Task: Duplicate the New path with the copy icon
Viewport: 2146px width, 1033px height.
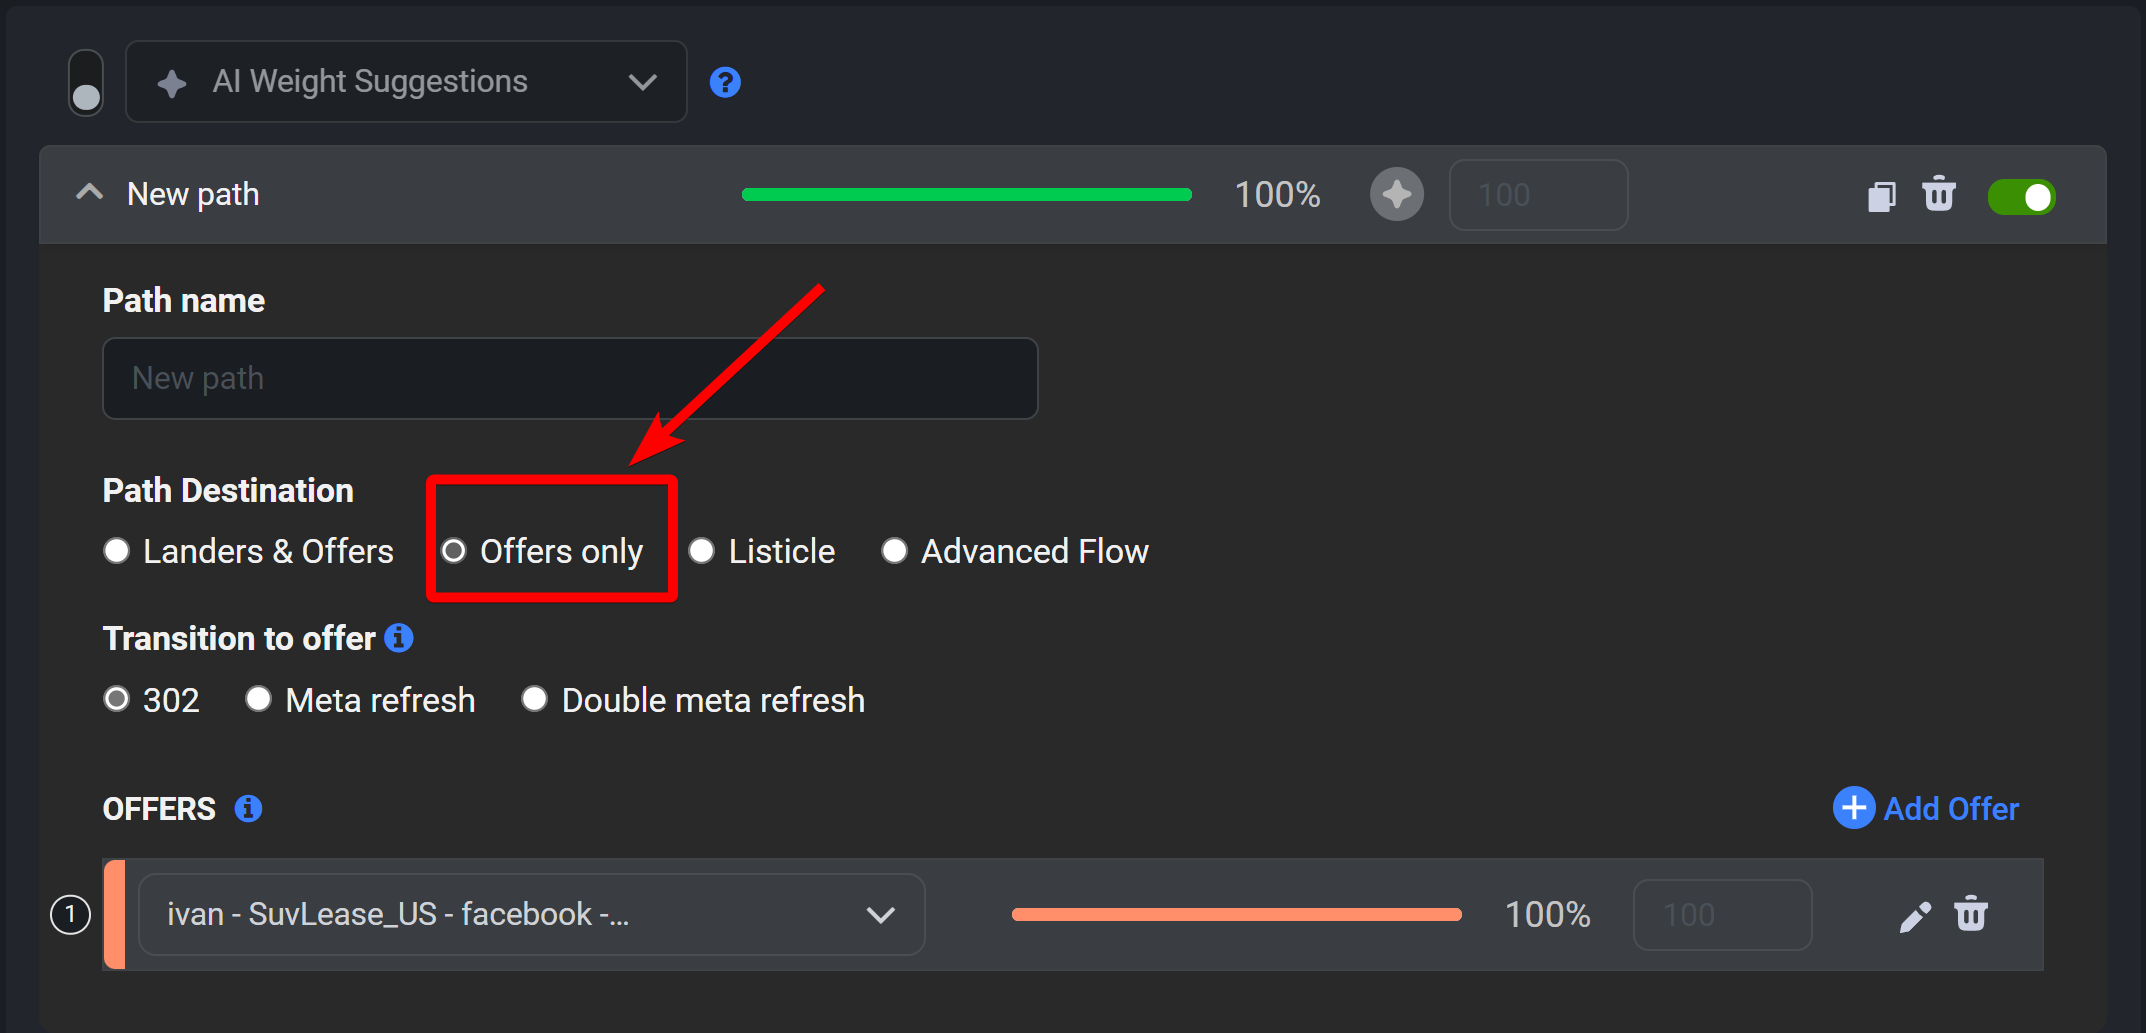Action: pyautogui.click(x=1881, y=196)
